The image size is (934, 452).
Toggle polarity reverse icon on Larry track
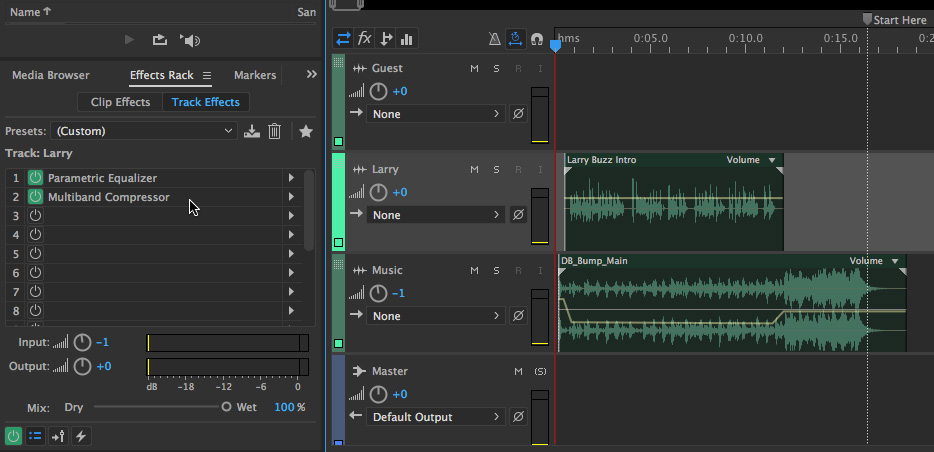pyautogui.click(x=518, y=214)
